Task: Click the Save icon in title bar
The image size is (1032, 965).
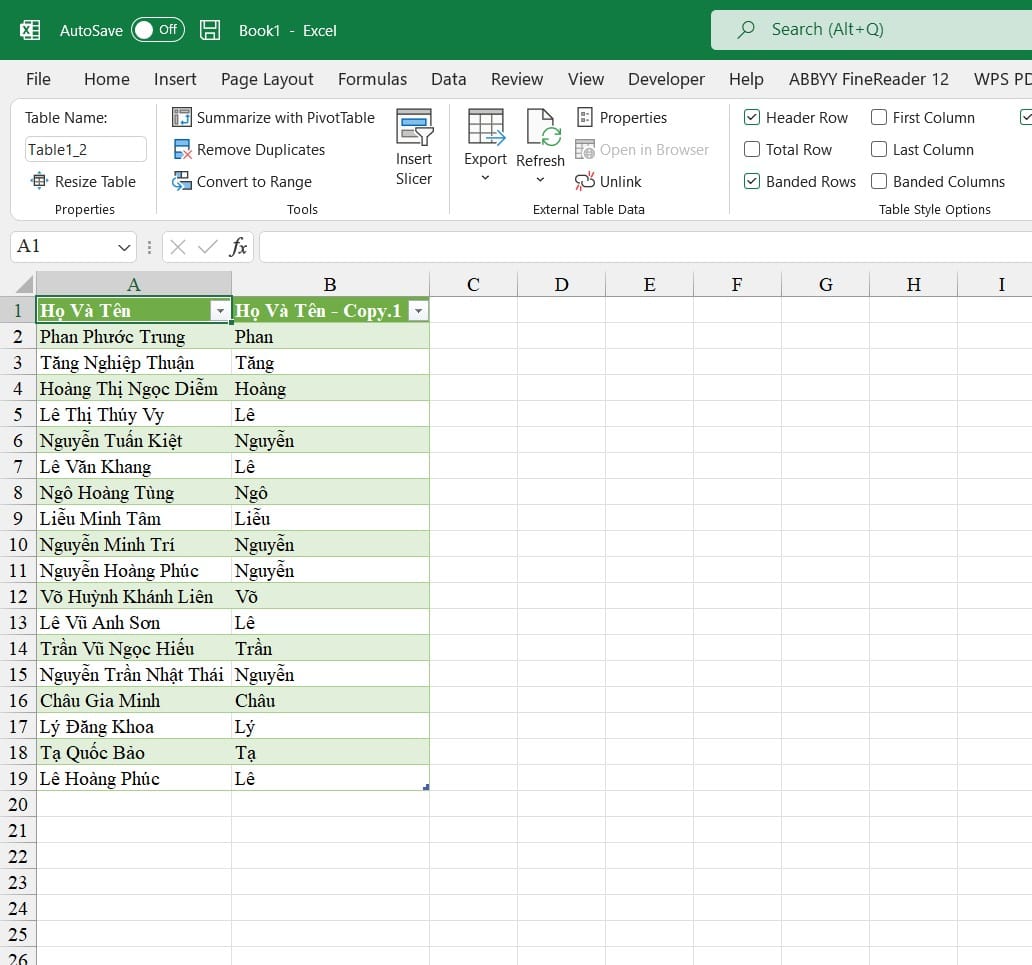Action: (x=210, y=30)
